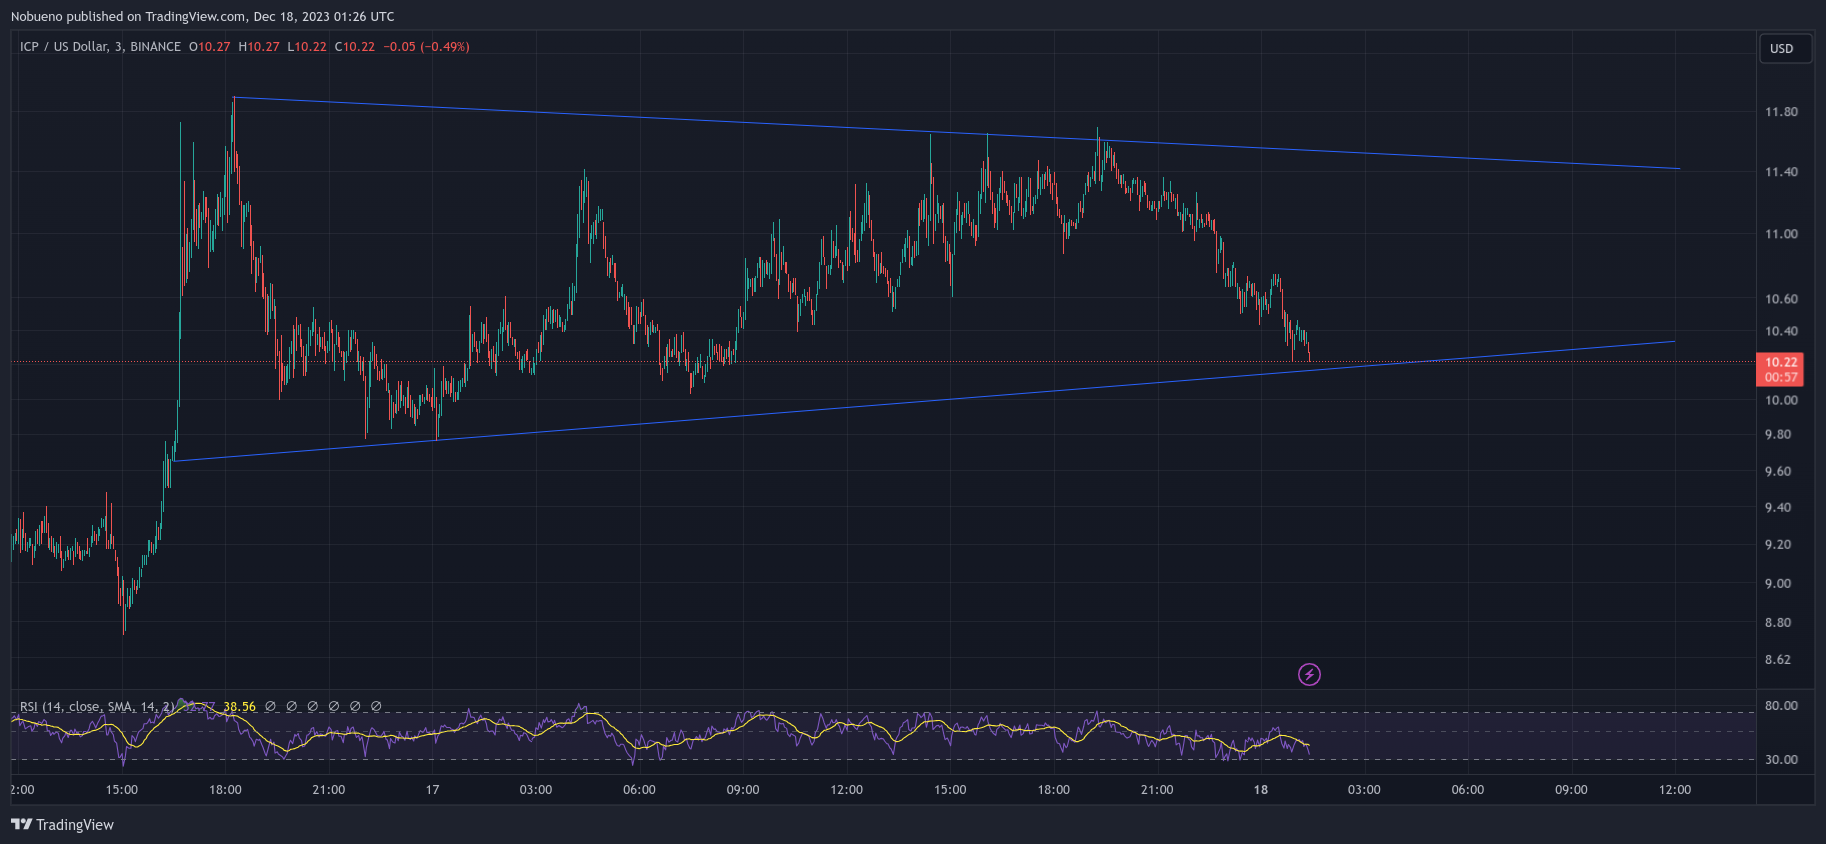Screen dimensions: 1826x844
Task: Click the 10.60 price axis label
Action: pos(1781,299)
